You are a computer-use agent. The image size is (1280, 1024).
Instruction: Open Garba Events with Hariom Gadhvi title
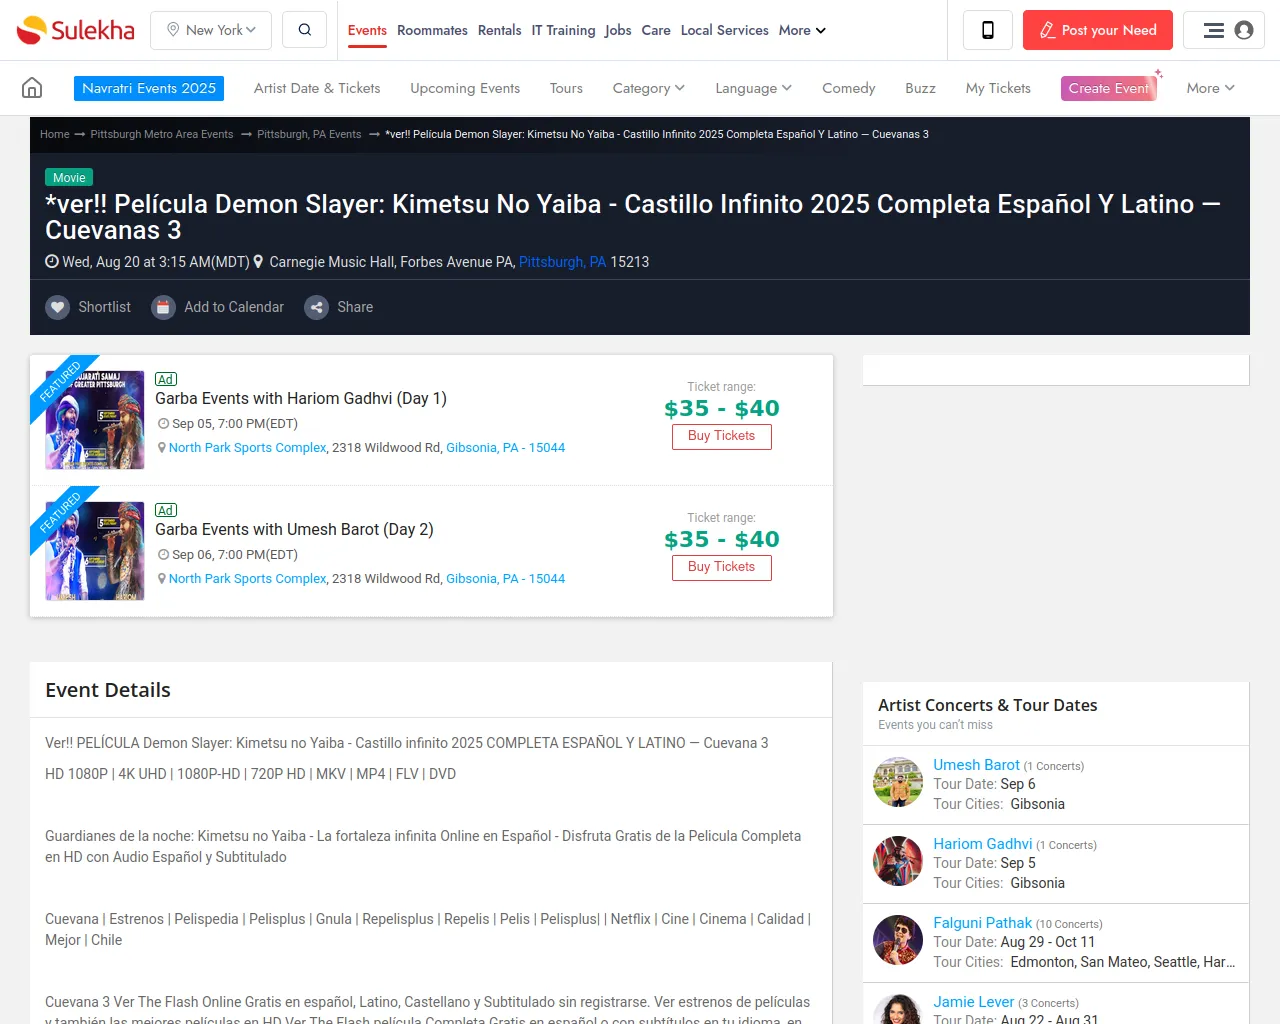click(301, 398)
